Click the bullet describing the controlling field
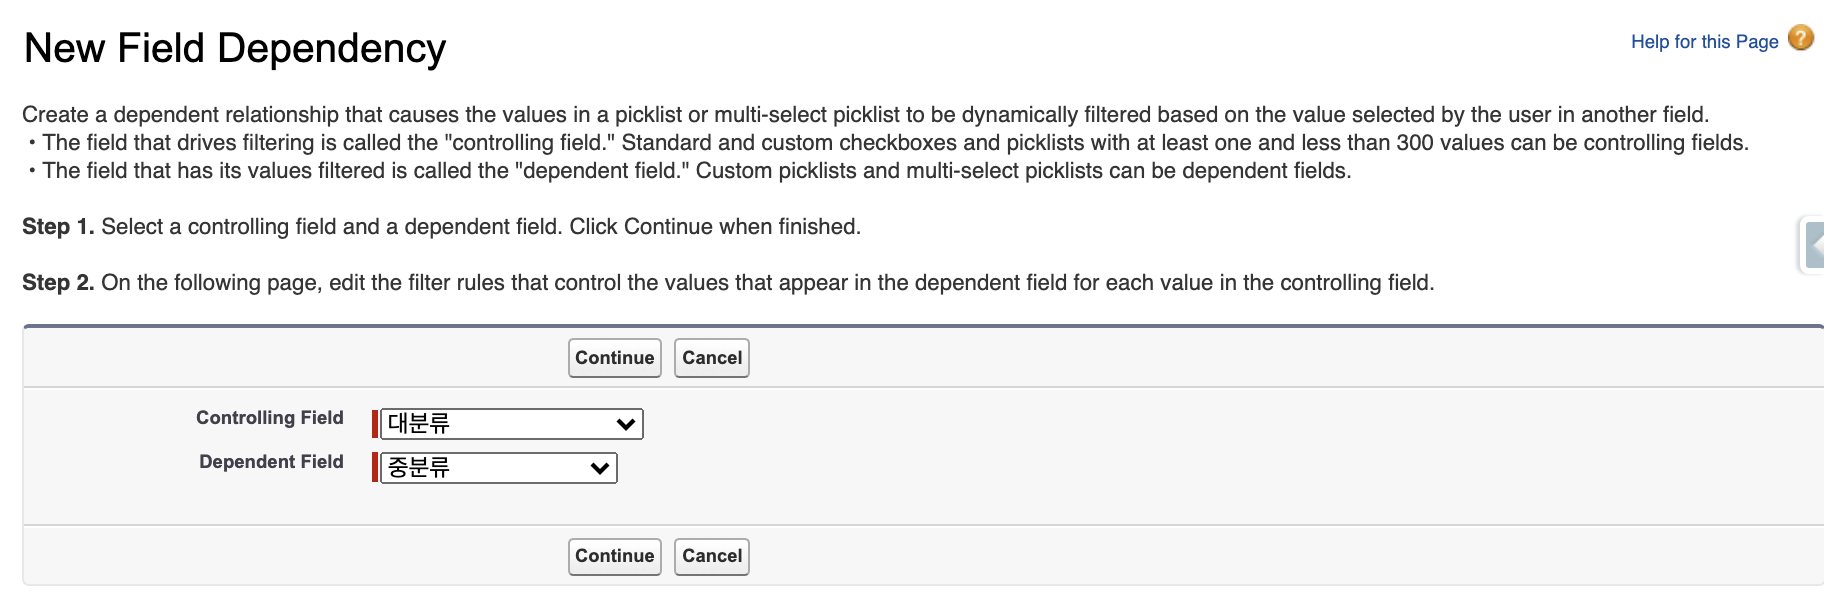 pos(895,143)
